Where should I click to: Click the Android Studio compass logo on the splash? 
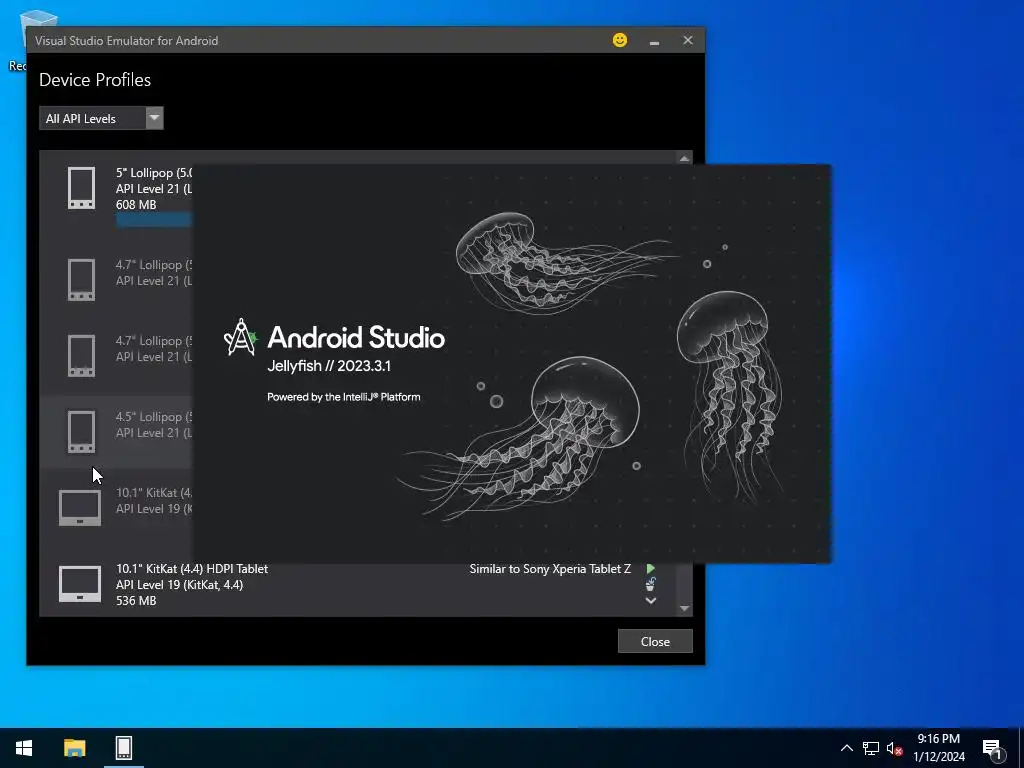(240, 337)
